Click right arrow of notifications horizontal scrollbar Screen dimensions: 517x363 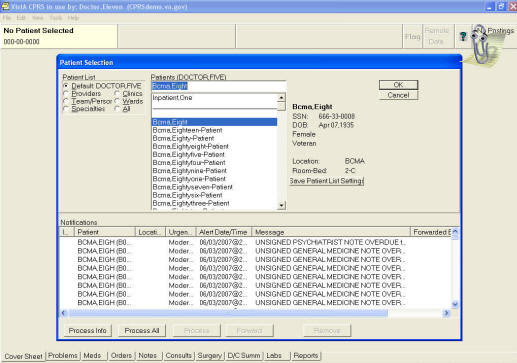tap(446, 313)
